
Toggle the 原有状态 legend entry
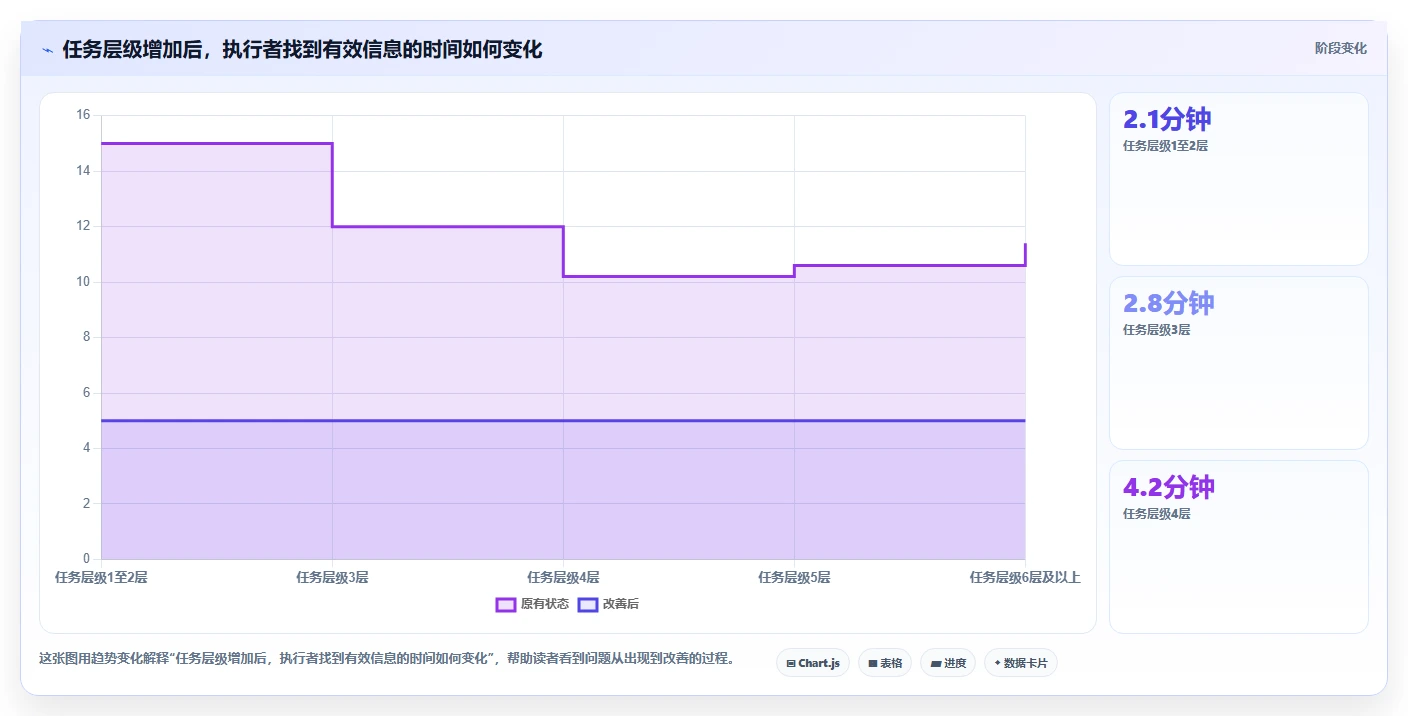532,604
